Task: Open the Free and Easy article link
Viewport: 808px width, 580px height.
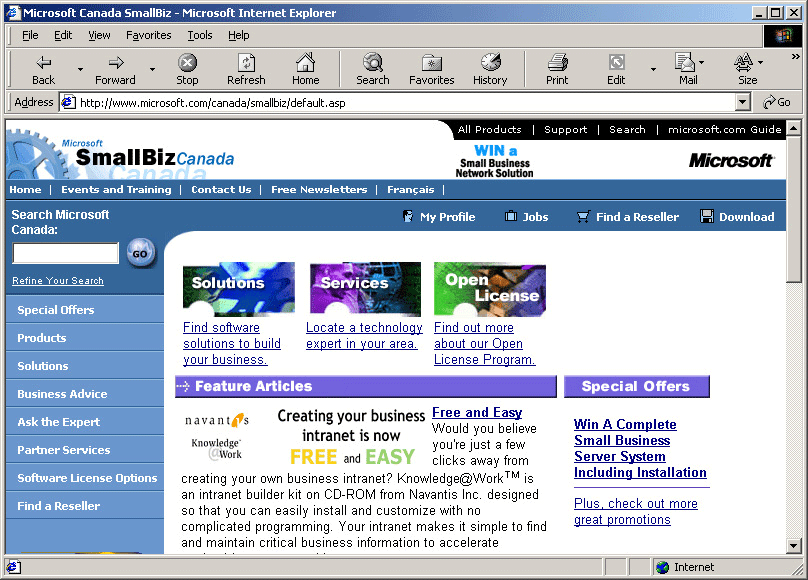Action: [477, 413]
